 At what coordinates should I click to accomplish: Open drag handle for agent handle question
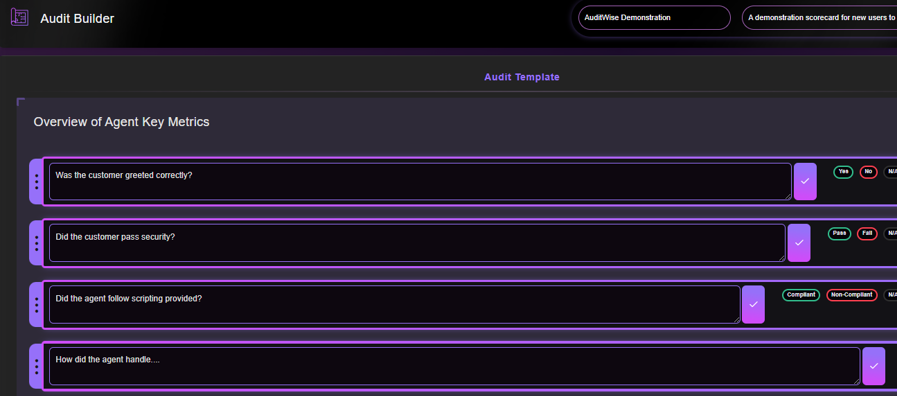click(37, 366)
